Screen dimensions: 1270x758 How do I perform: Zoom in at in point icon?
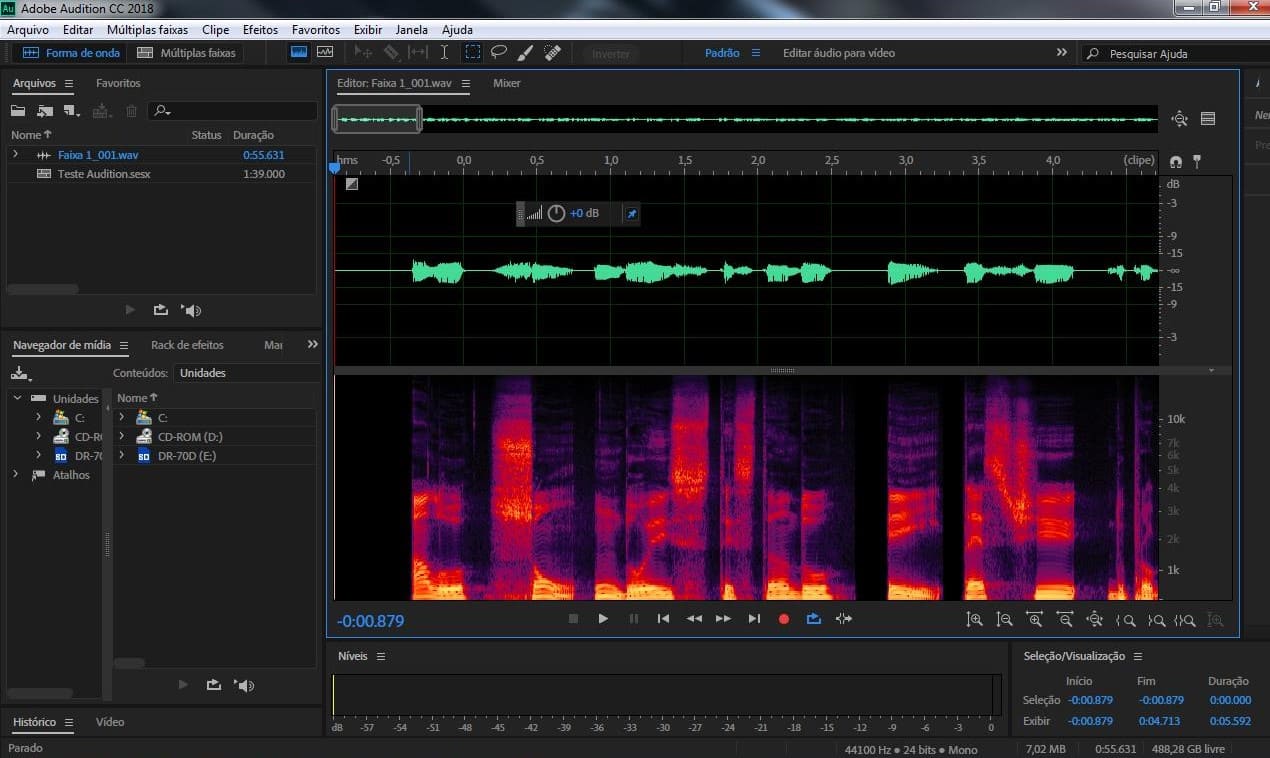pos(1125,620)
